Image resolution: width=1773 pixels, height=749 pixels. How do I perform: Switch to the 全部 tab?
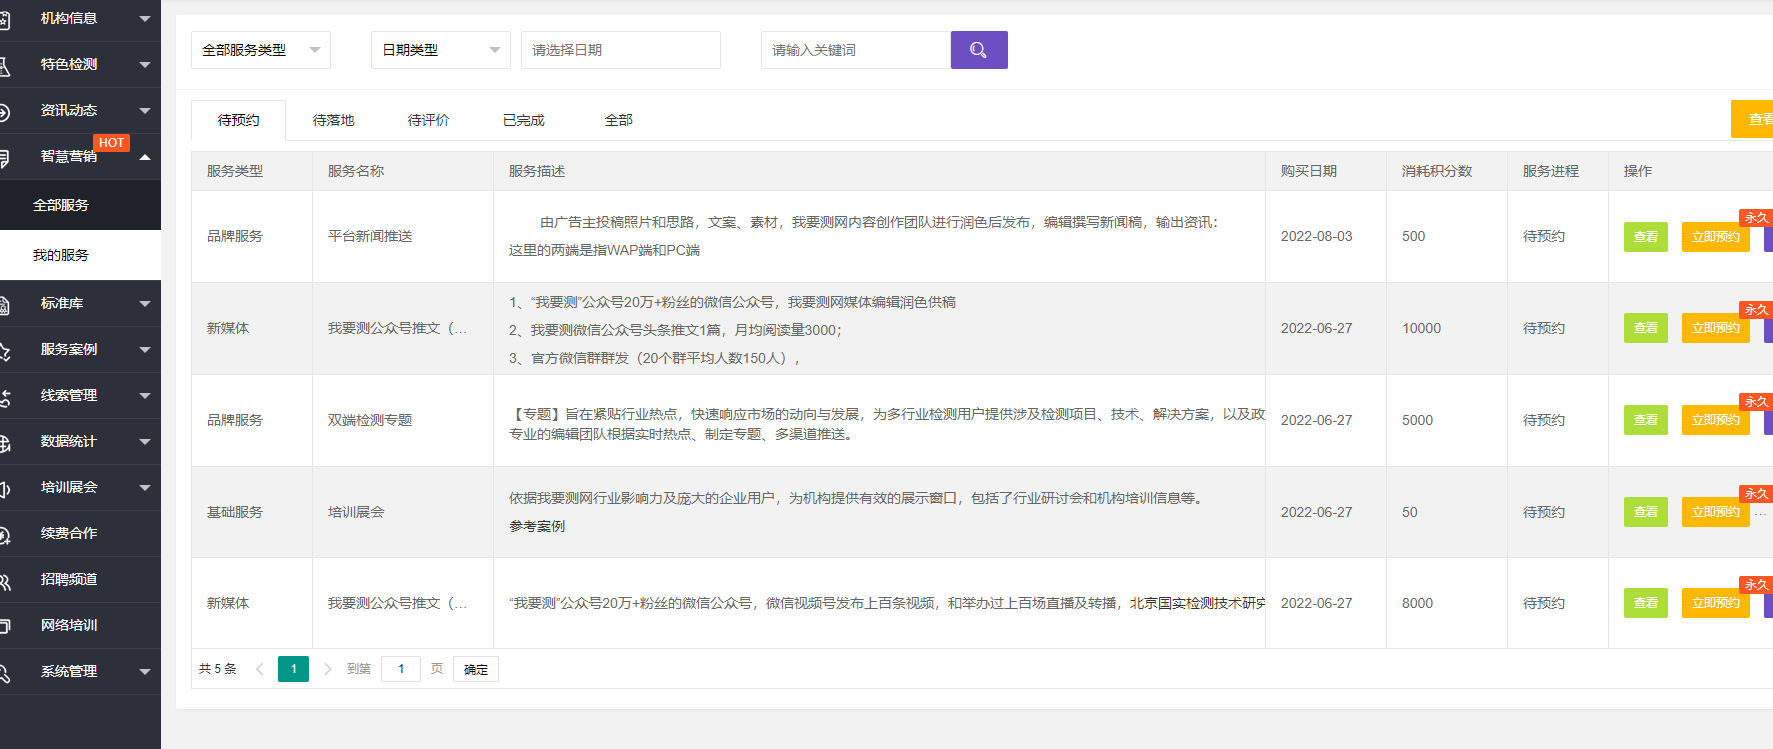618,120
